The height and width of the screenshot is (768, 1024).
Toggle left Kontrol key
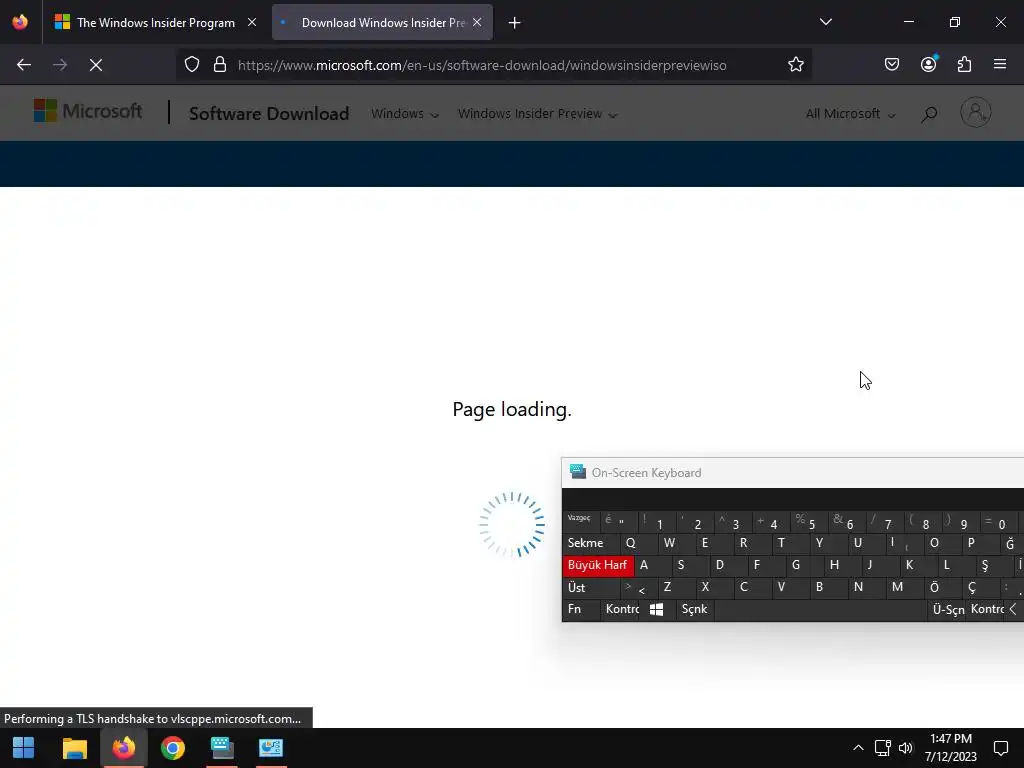point(621,609)
